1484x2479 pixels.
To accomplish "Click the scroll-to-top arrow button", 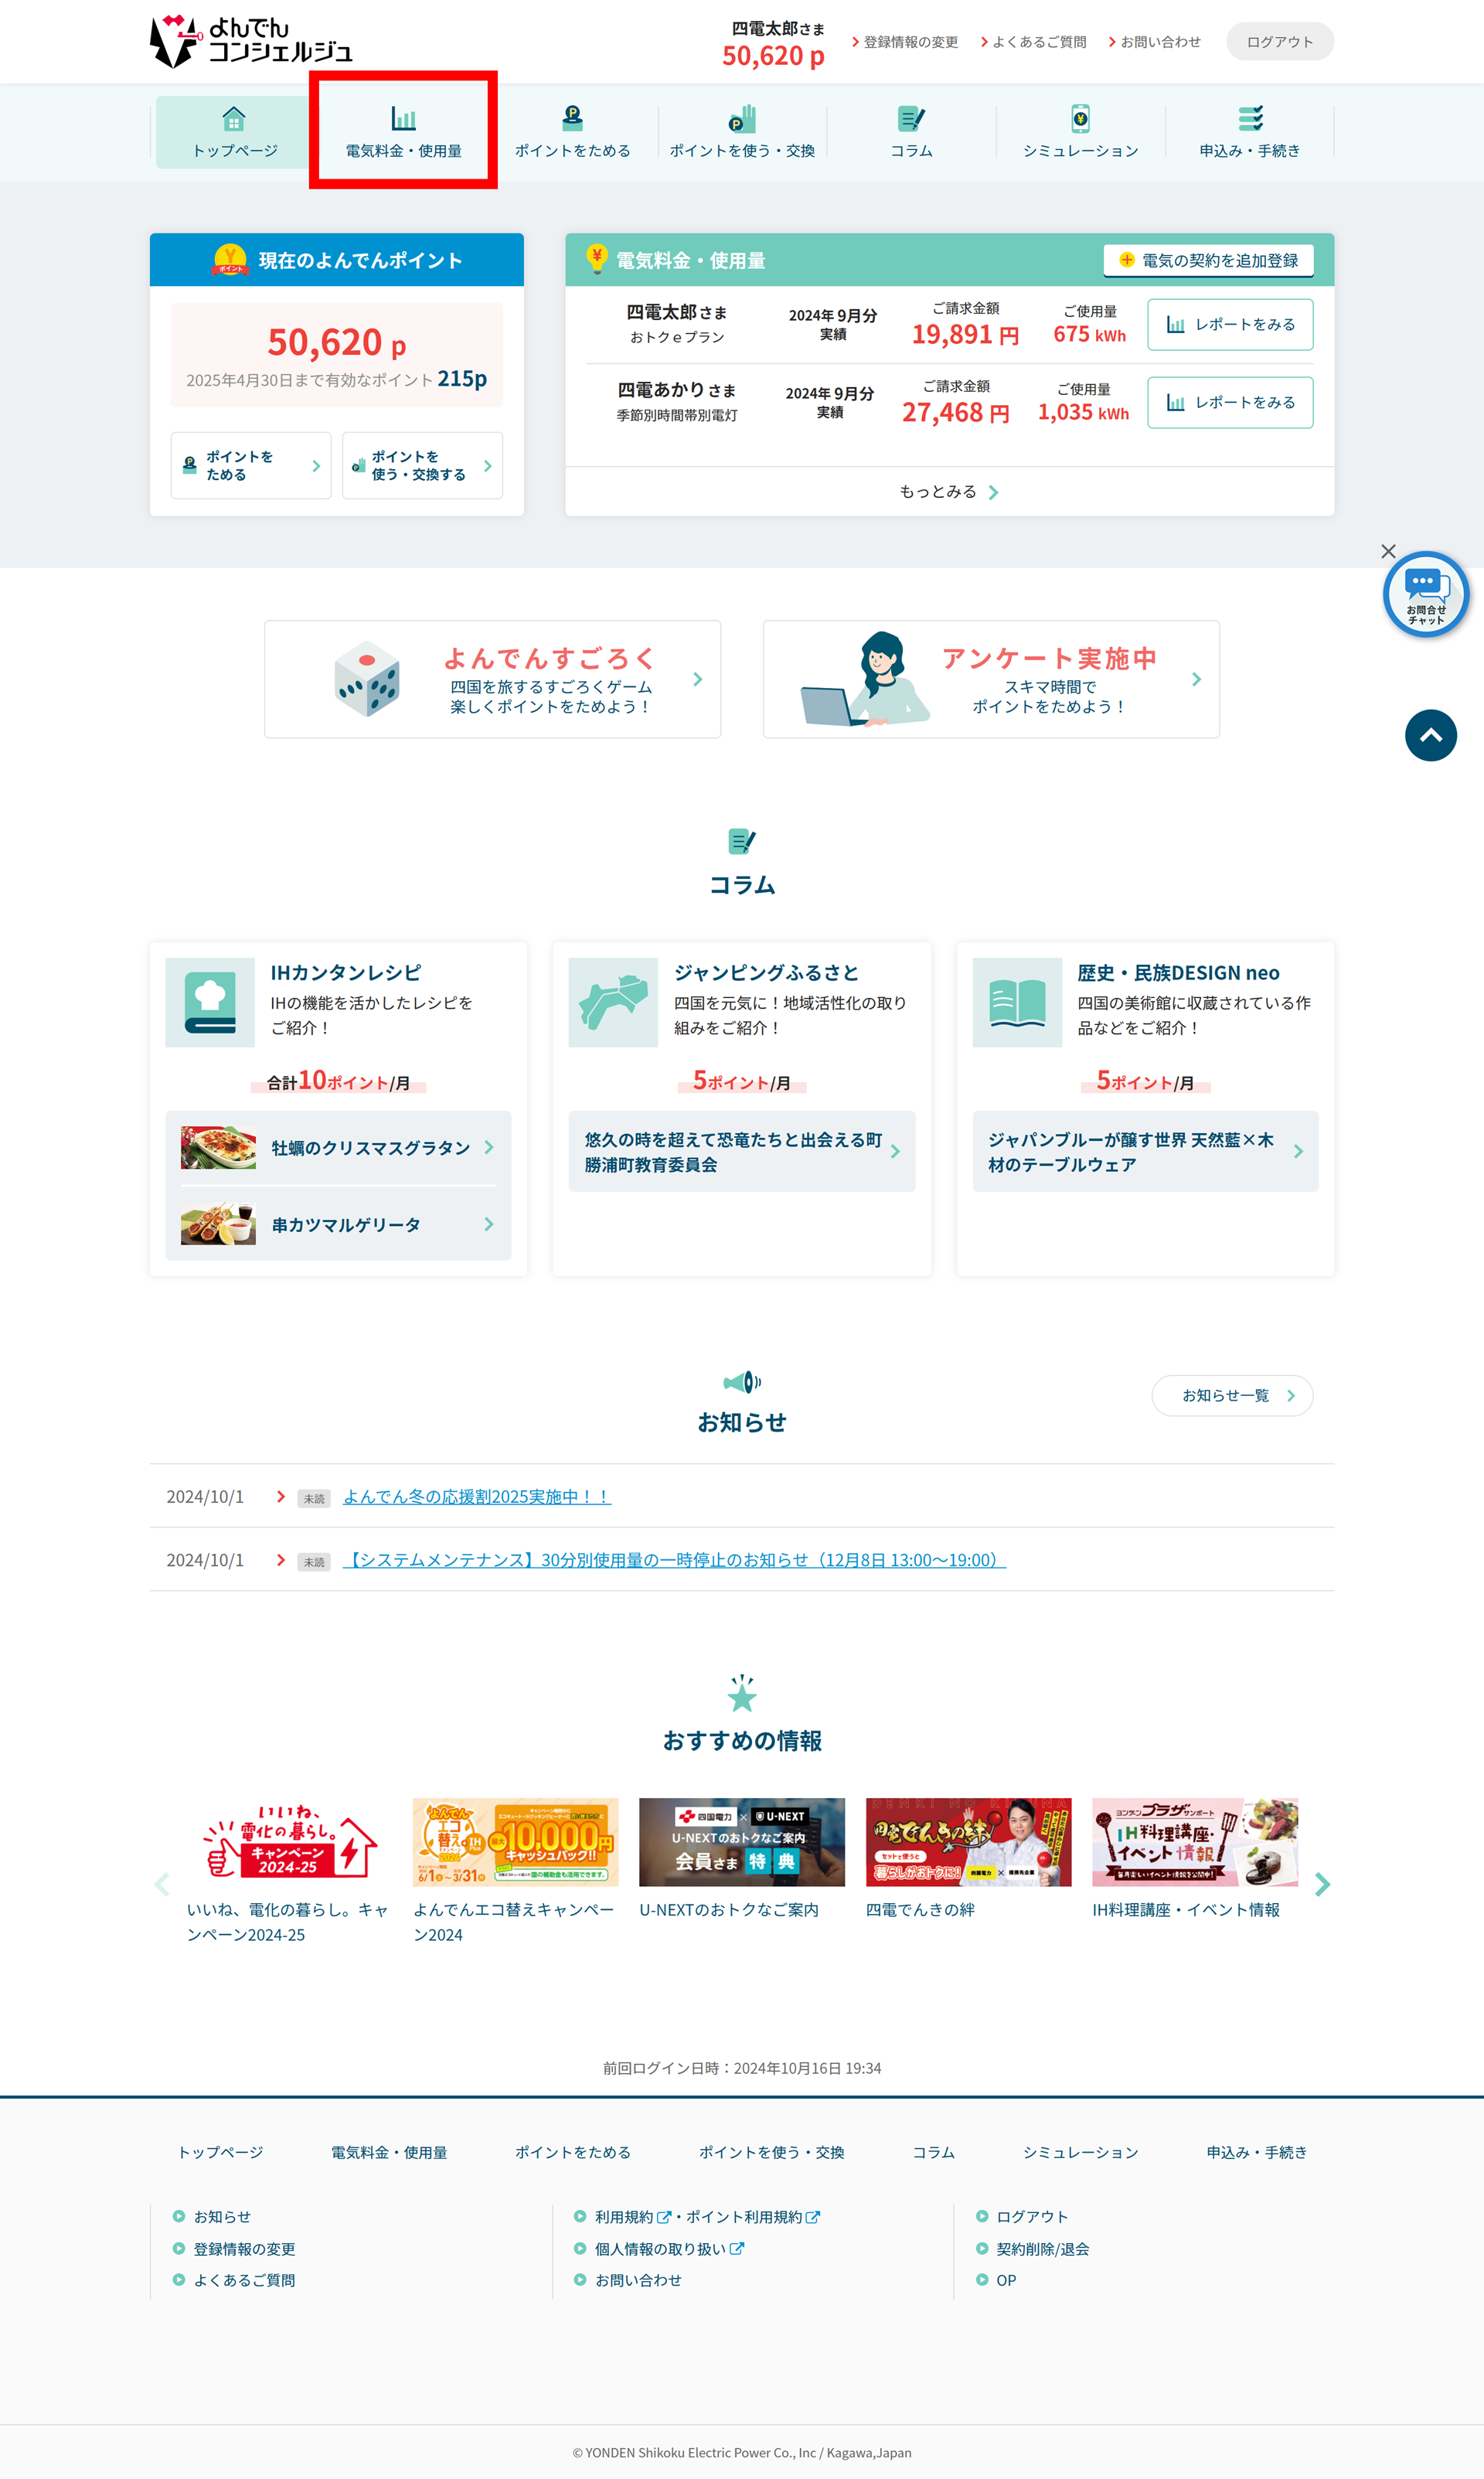I will pyautogui.click(x=1430, y=735).
